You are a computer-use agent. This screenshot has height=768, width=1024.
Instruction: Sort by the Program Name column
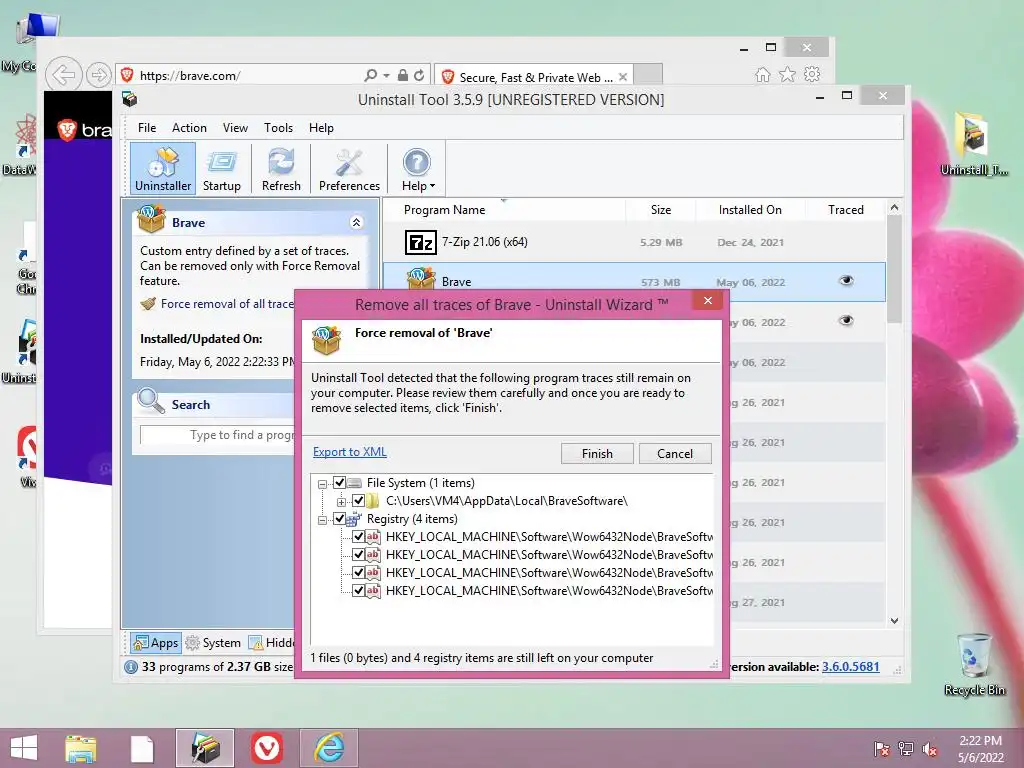point(504,210)
